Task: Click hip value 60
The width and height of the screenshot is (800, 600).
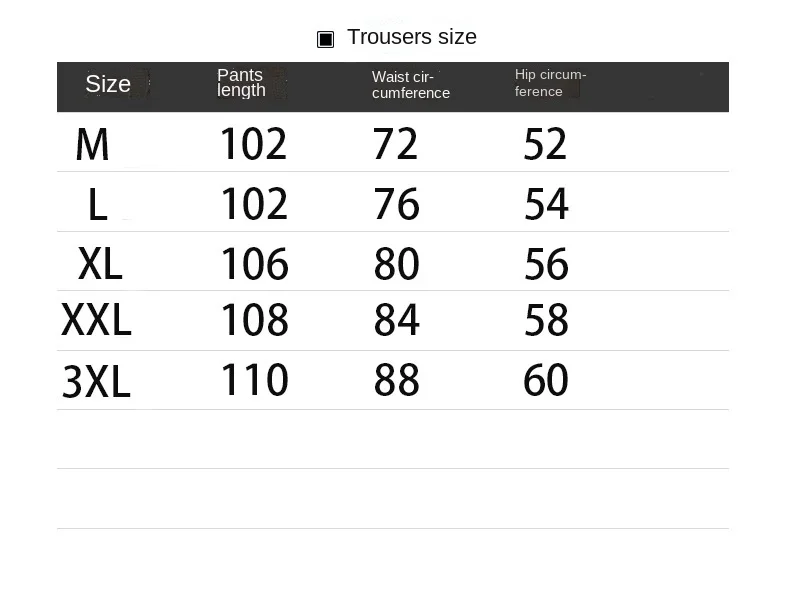Action: click(x=545, y=380)
